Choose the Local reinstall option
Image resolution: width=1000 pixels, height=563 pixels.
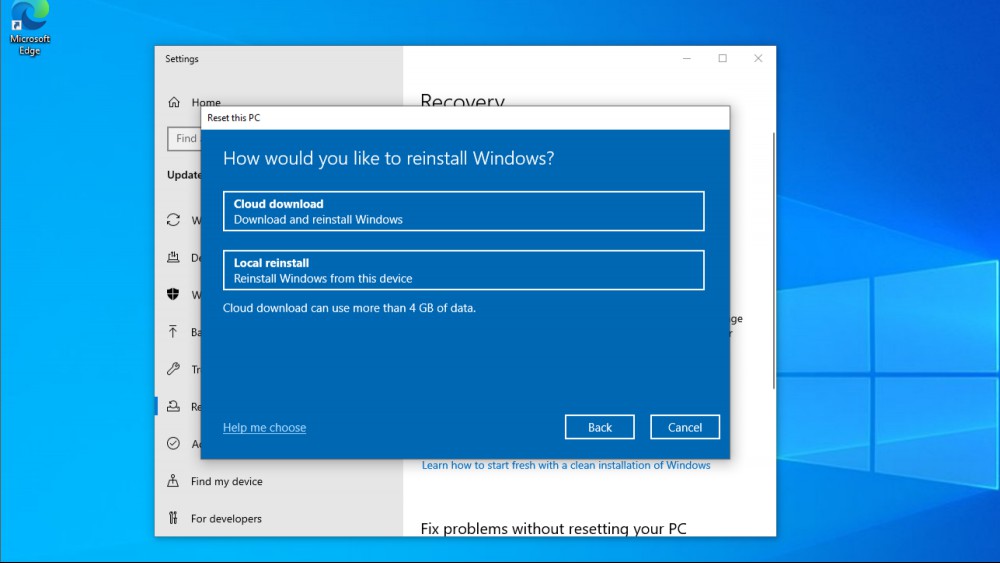(464, 270)
